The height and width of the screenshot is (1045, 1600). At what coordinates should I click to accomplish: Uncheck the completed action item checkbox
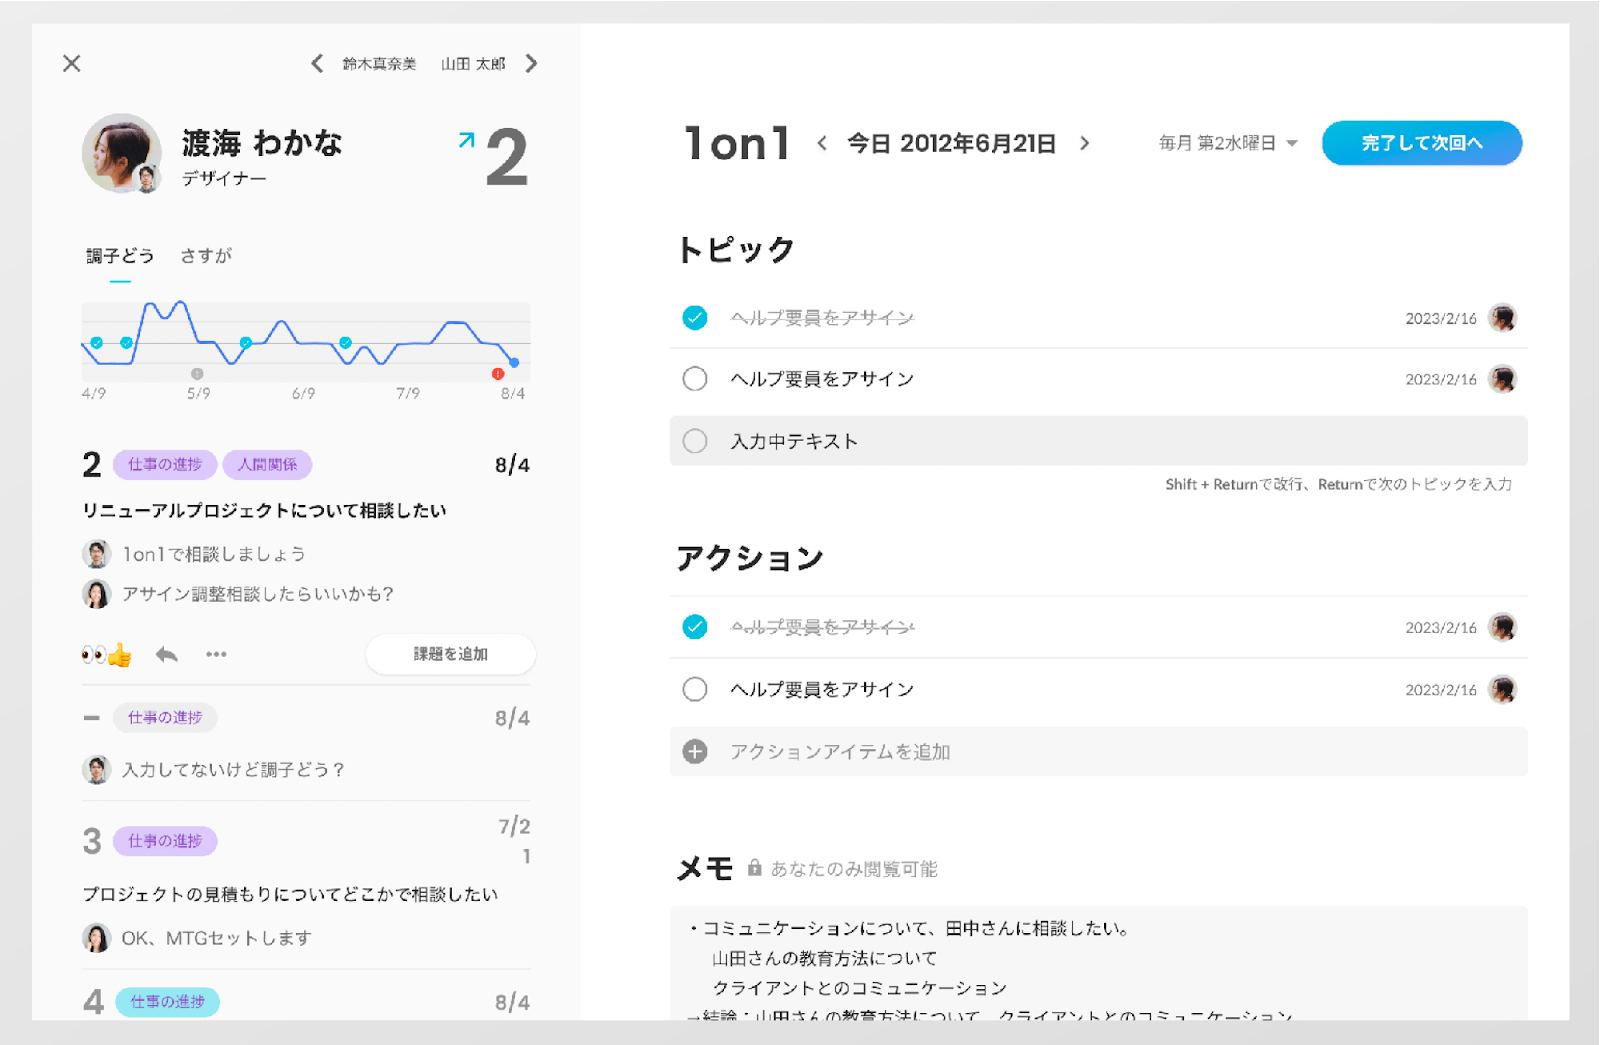[695, 627]
